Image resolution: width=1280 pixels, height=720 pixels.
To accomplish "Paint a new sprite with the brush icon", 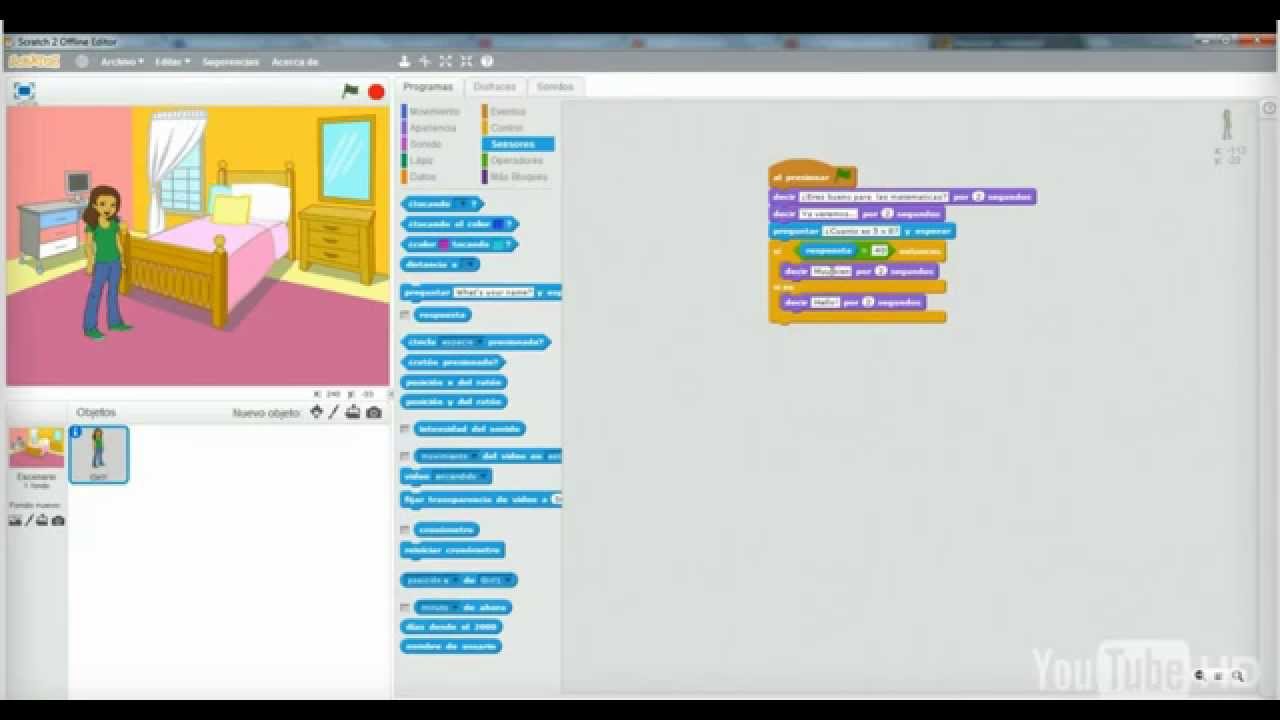I will 334,412.
